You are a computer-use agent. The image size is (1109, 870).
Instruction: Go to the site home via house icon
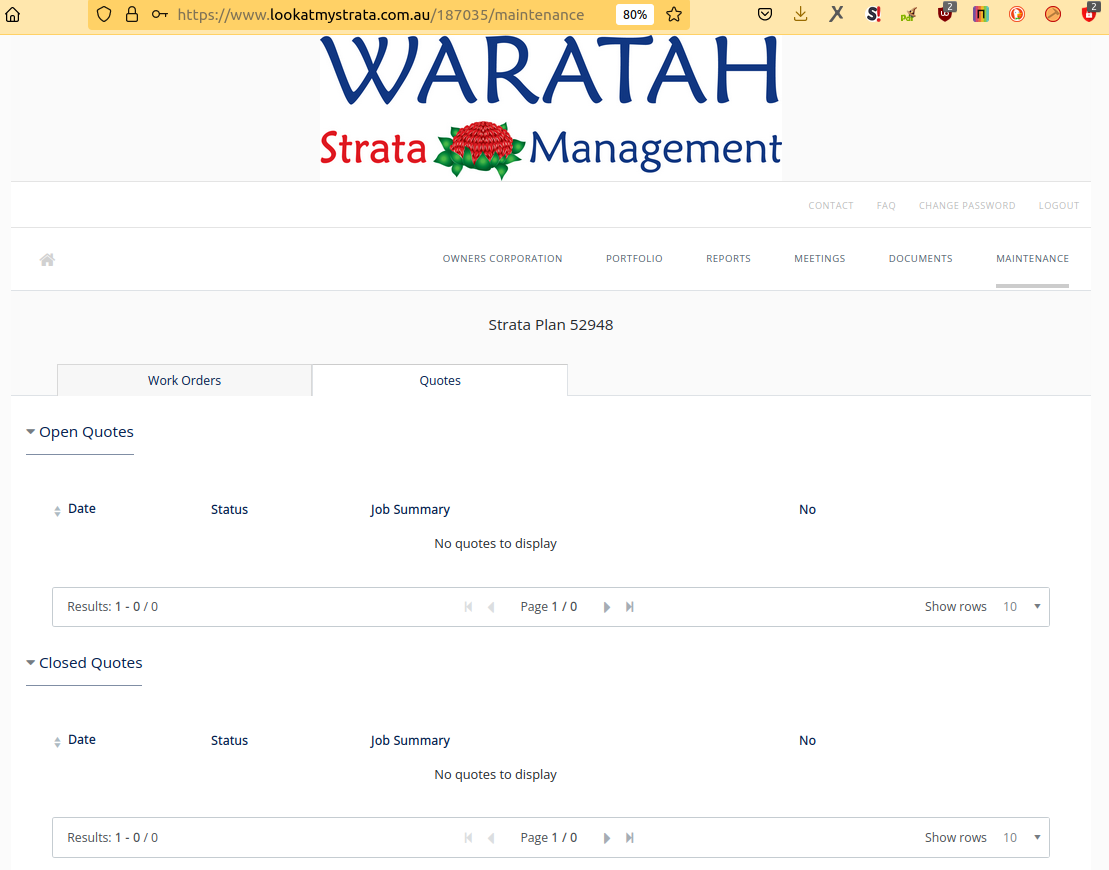point(47,260)
